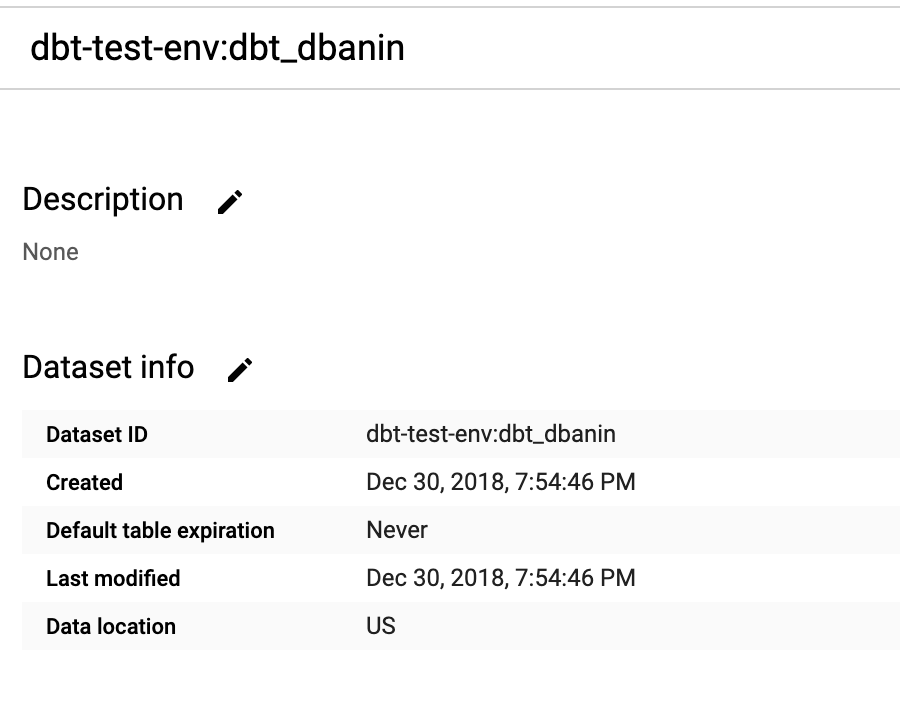The image size is (900, 702).
Task: Click the Dataset info heading
Action: click(x=108, y=367)
